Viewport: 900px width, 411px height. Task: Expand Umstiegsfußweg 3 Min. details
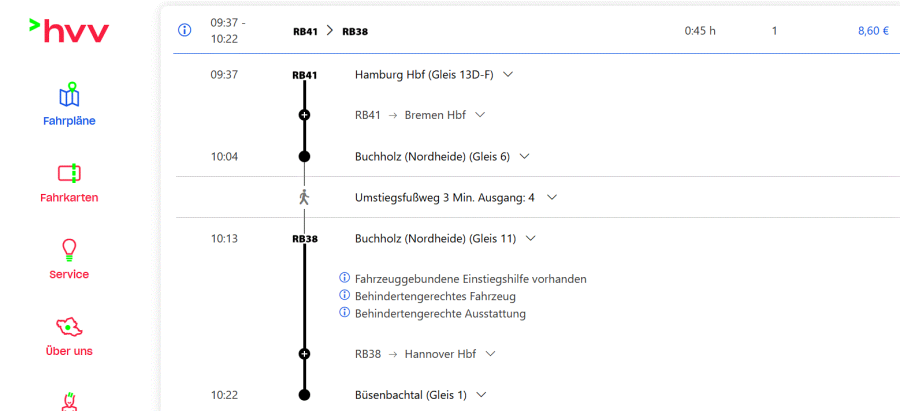(551, 197)
